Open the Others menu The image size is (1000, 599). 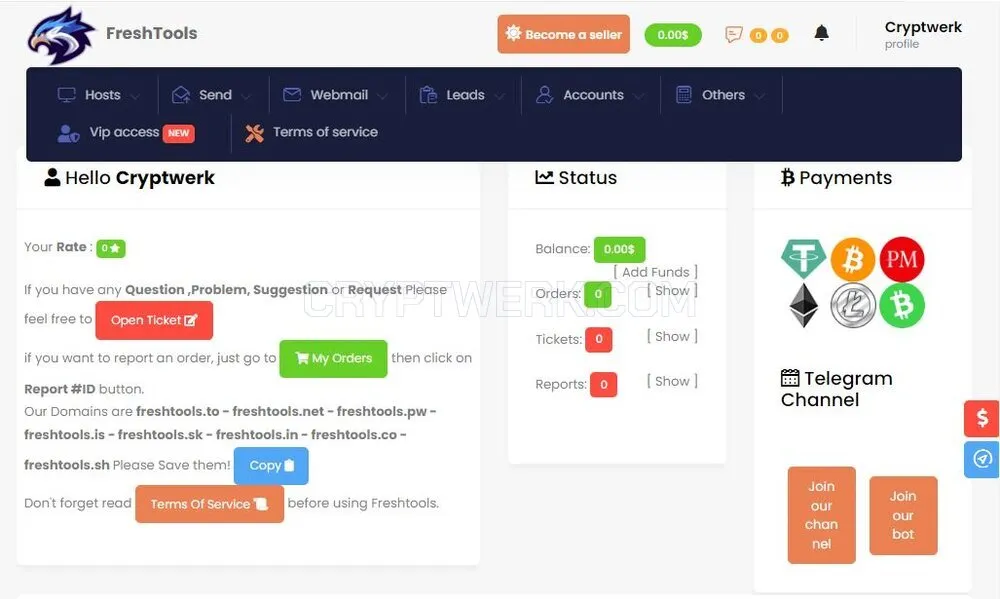723,95
